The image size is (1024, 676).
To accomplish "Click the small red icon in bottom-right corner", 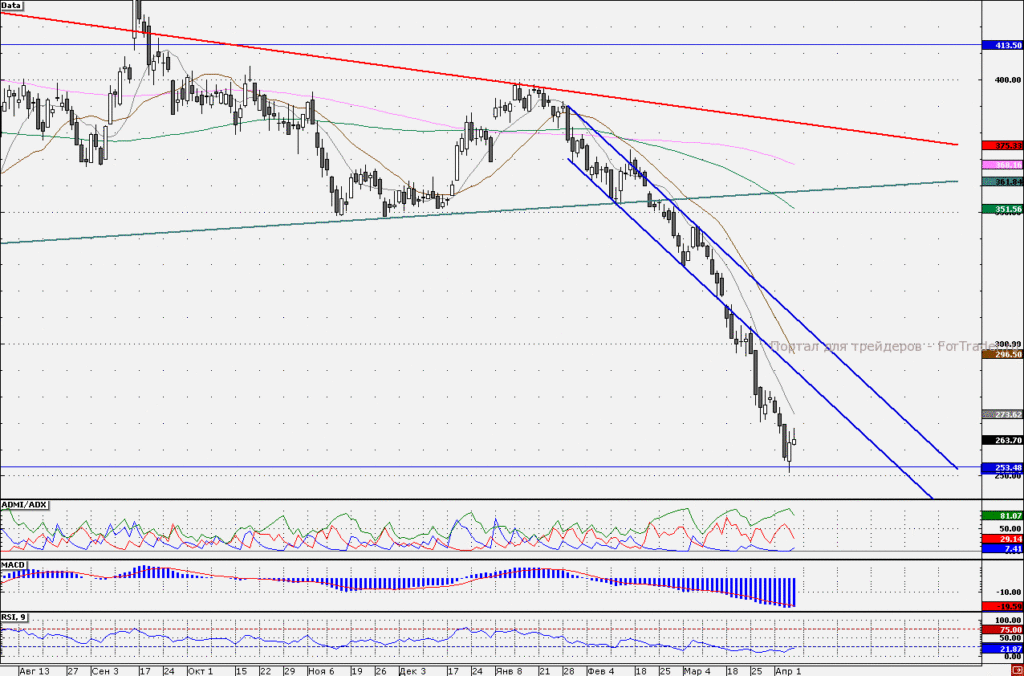I will [1019, 671].
